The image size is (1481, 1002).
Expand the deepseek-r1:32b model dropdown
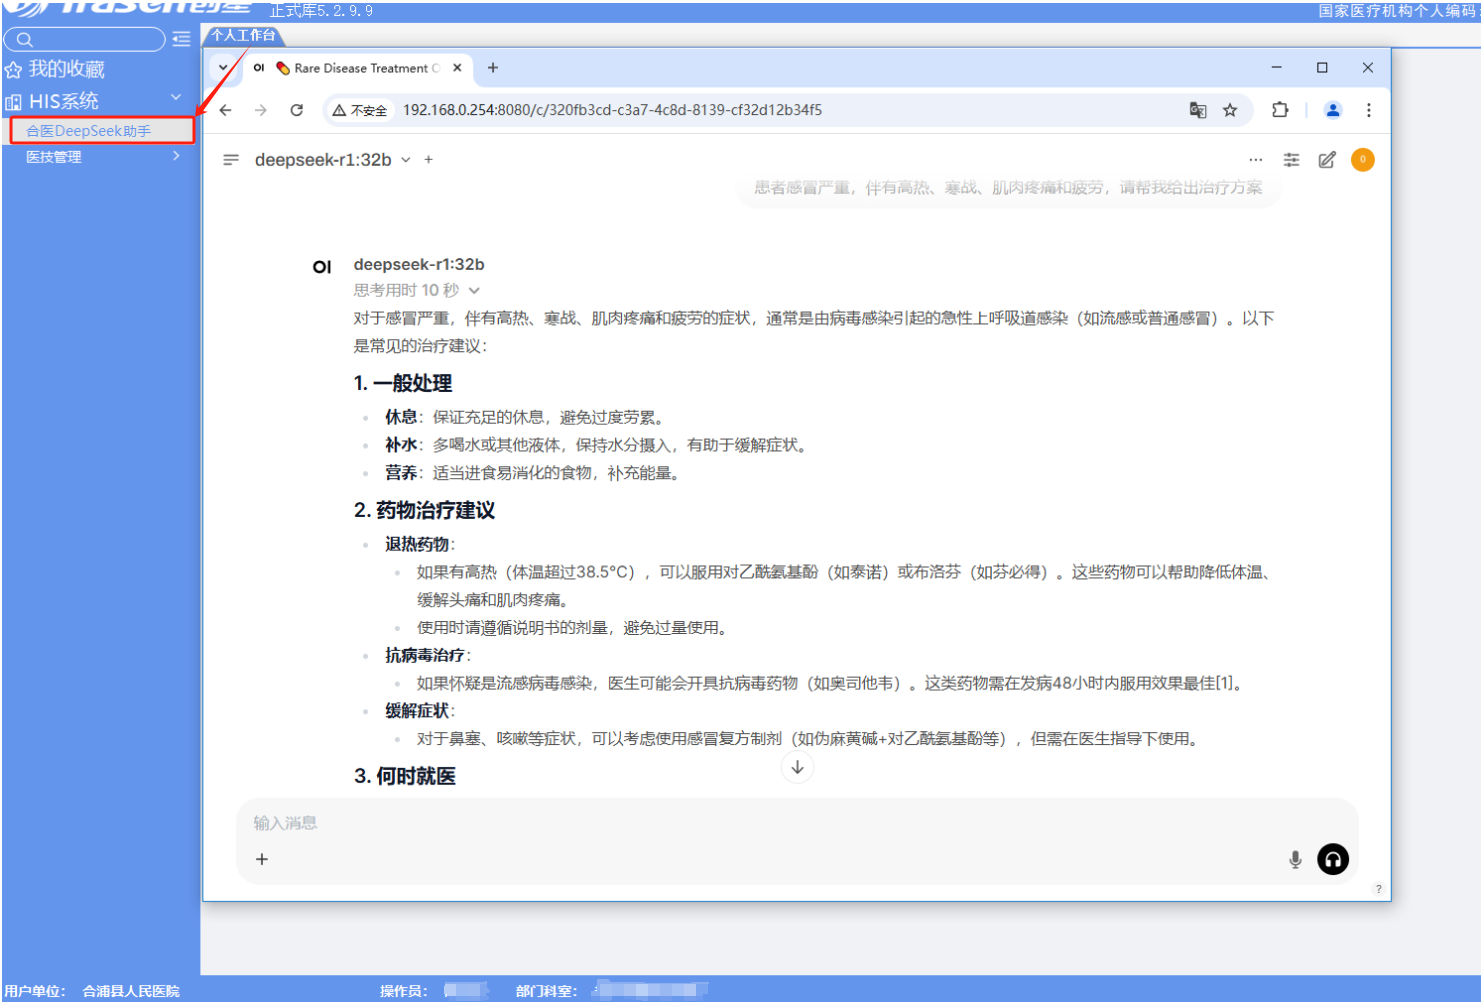(406, 160)
